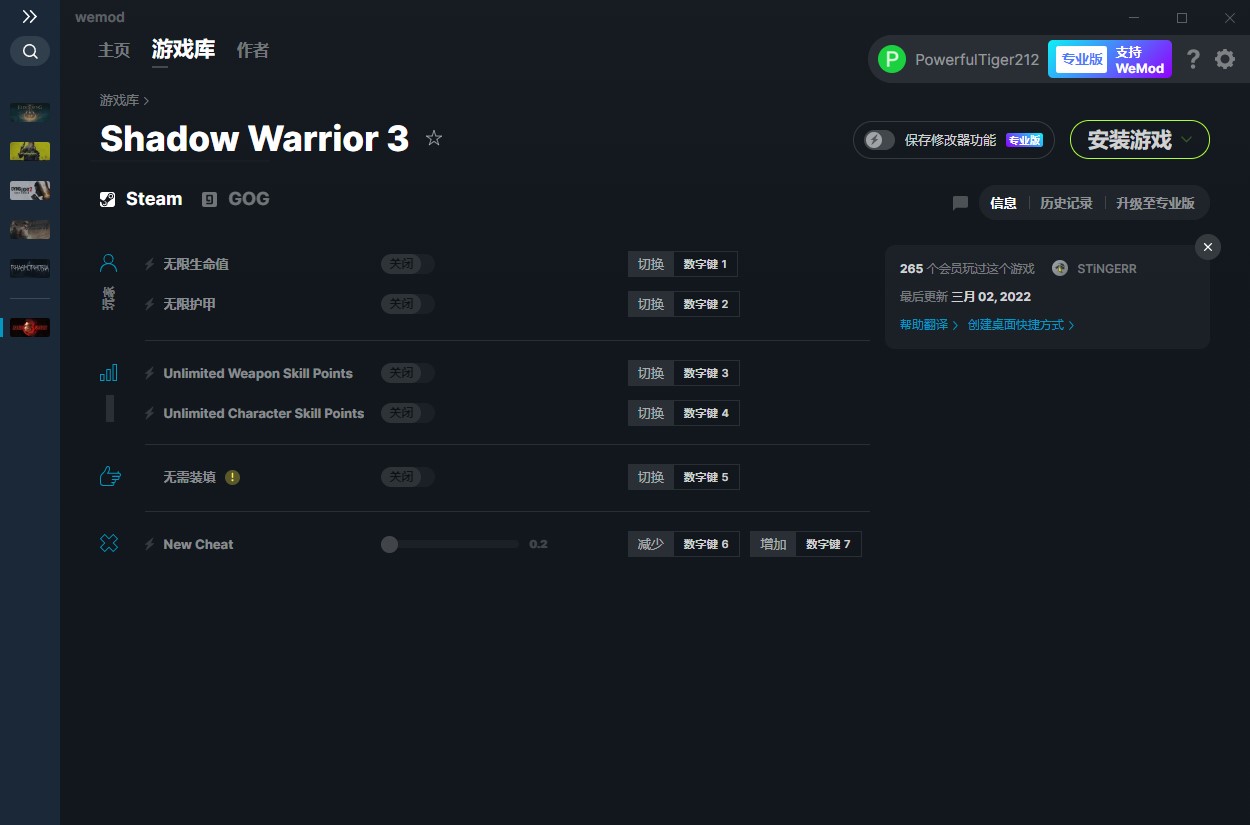The image size is (1250, 825).
Task: Click 减少 button for New Cheat
Action: click(x=651, y=544)
